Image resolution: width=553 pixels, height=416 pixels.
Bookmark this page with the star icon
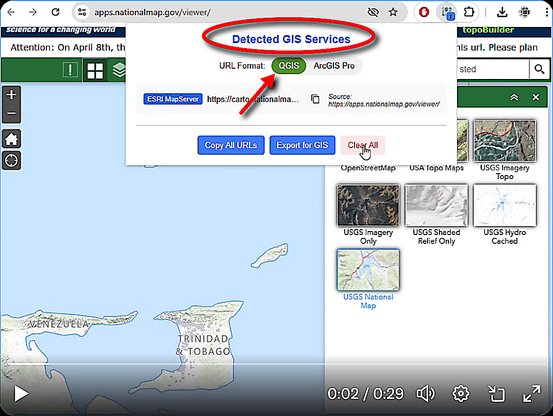(x=393, y=12)
